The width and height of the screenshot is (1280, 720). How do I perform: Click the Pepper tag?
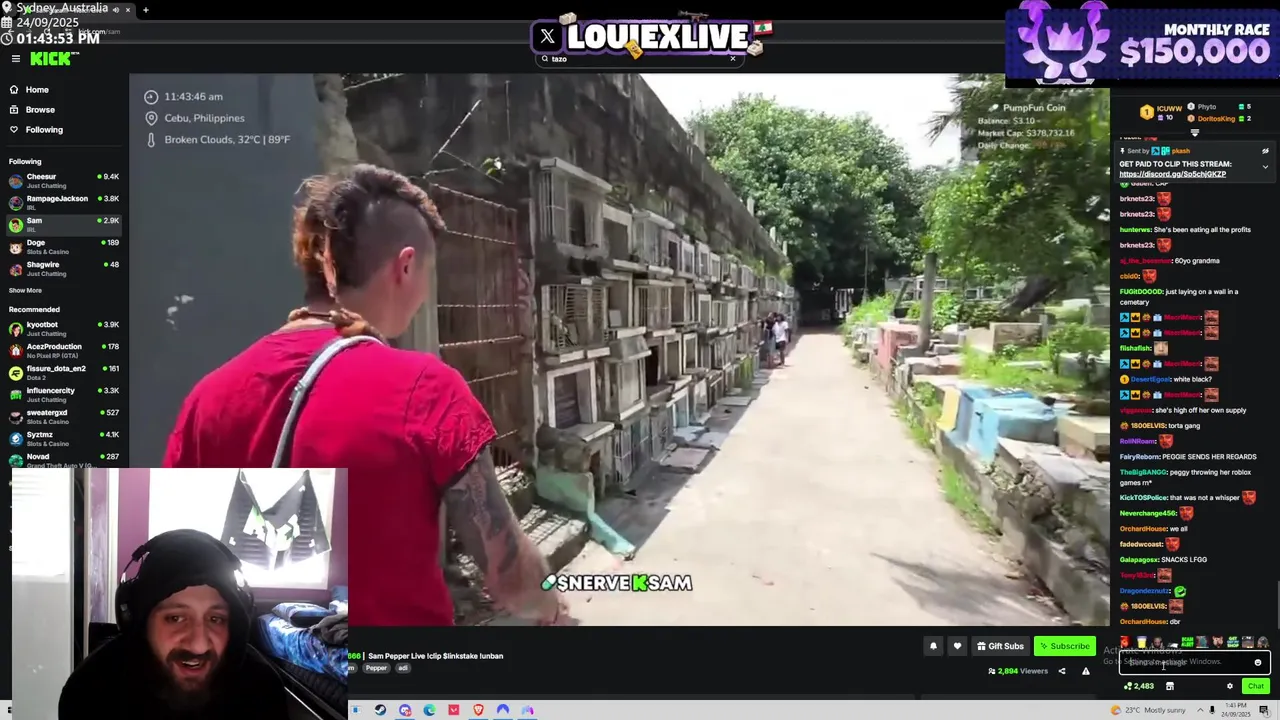(376, 668)
